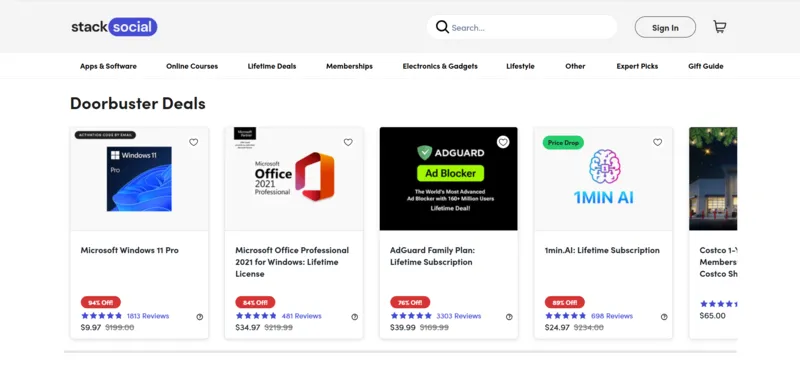The width and height of the screenshot is (800, 366).
Task: Favorite the AdGuard Family Plan deal
Action: pyautogui.click(x=503, y=142)
